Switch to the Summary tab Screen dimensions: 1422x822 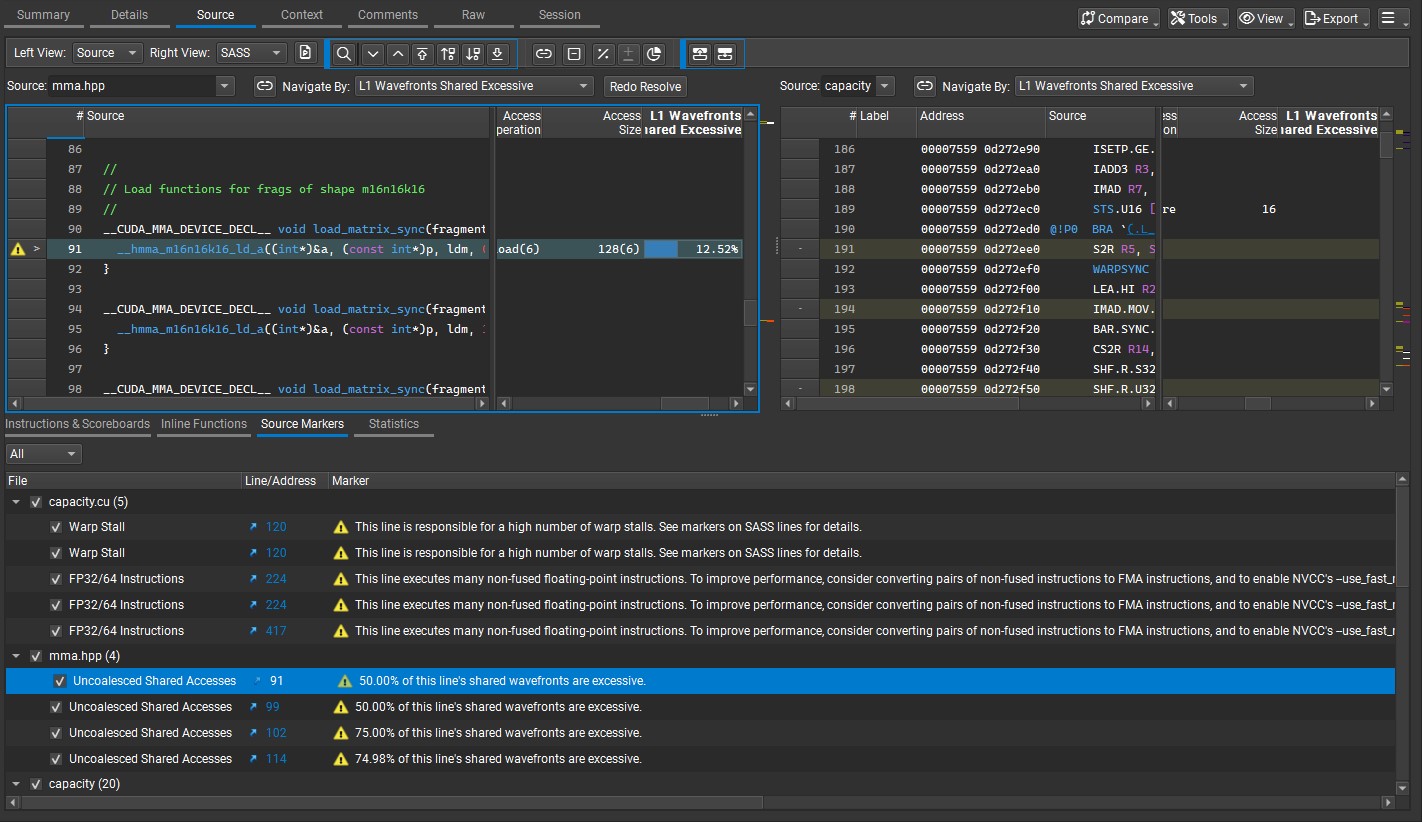[x=43, y=15]
